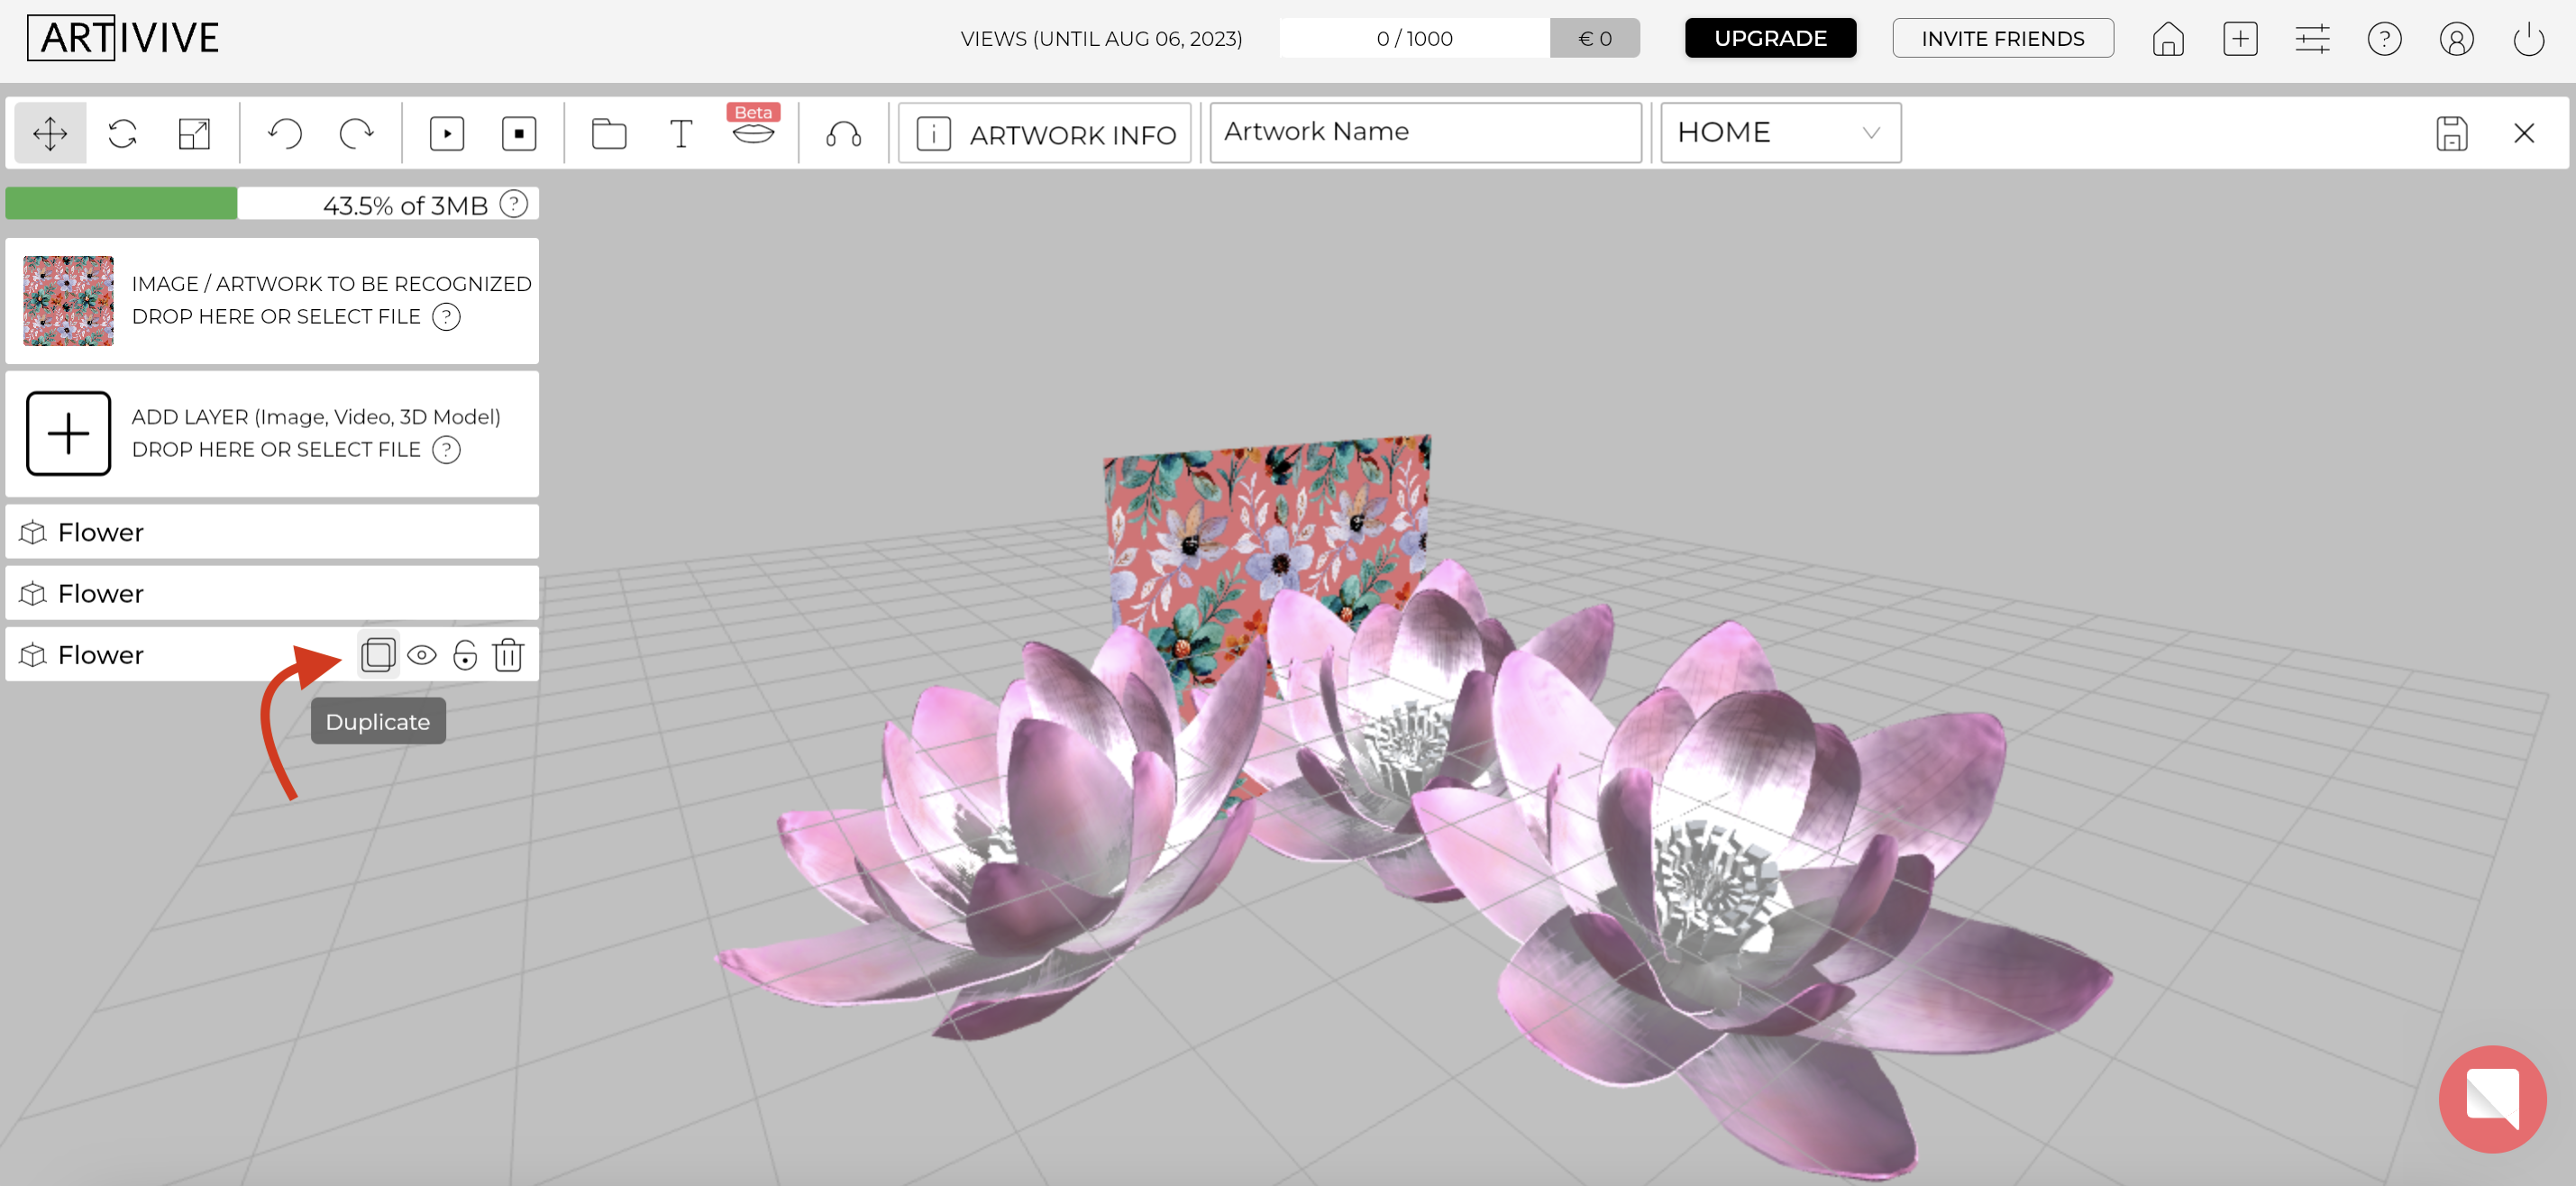Open storage usage help icon
This screenshot has height=1186, width=2576.
pos(513,204)
